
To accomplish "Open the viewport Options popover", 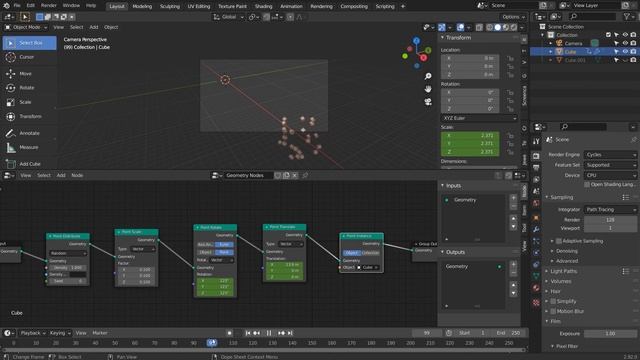I will (x=513, y=17).
